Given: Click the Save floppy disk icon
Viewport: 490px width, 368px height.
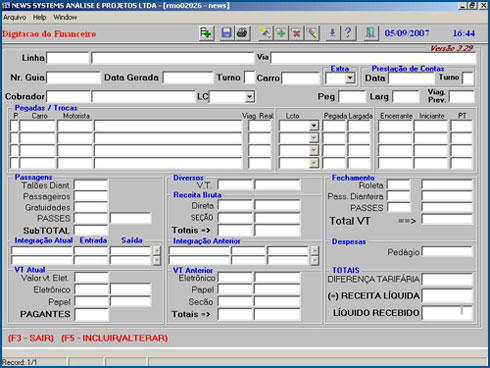Looking at the screenshot, I should pos(226,33).
